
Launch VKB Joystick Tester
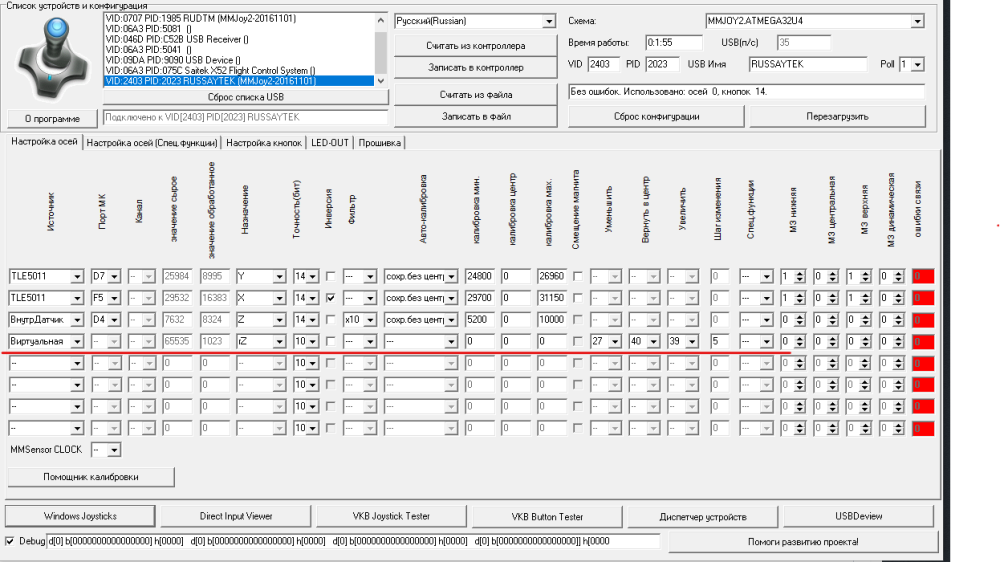[391, 516]
